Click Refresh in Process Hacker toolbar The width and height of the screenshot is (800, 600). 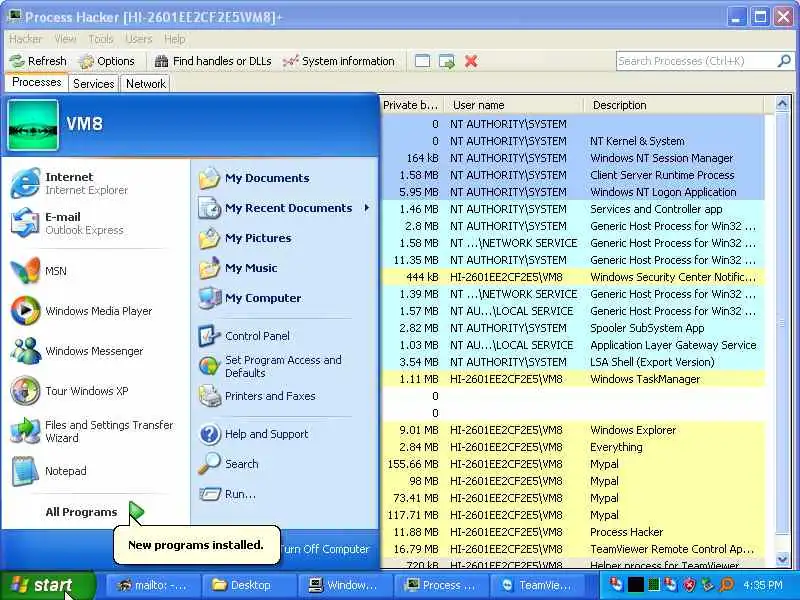pyautogui.click(x=38, y=61)
